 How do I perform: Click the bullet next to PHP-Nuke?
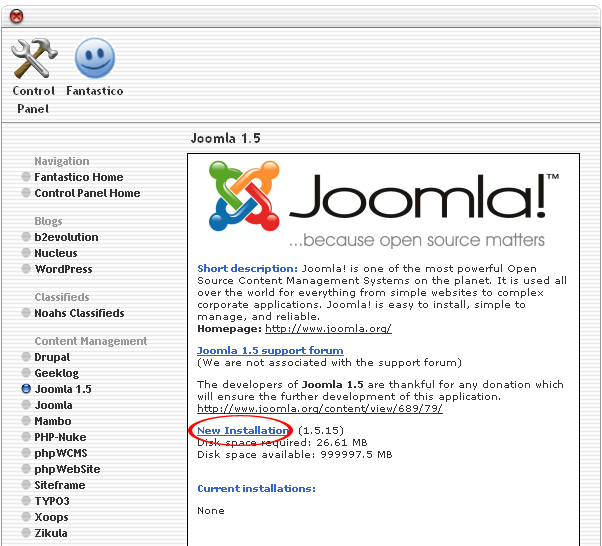pos(26,437)
